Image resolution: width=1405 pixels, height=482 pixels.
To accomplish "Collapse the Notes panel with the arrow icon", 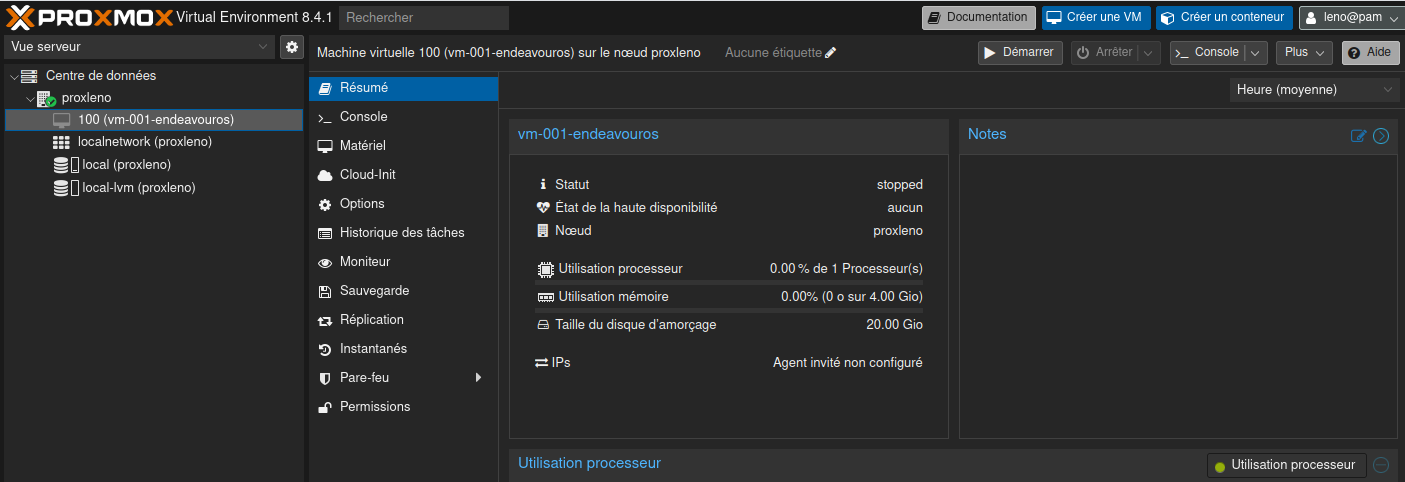I will [1381, 136].
